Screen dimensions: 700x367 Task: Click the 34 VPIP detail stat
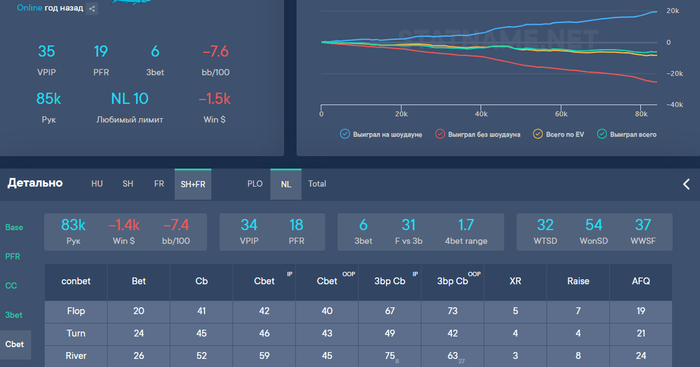point(249,232)
